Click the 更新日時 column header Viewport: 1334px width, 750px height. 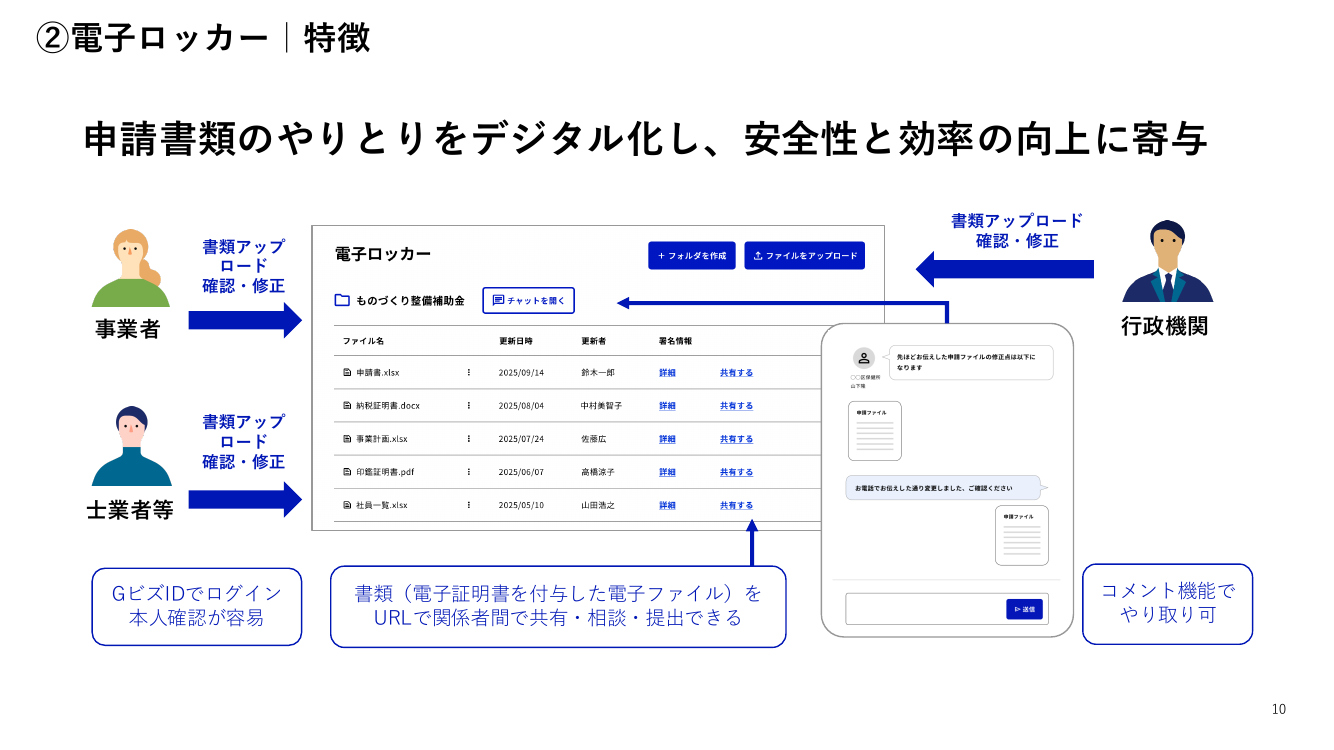point(516,341)
